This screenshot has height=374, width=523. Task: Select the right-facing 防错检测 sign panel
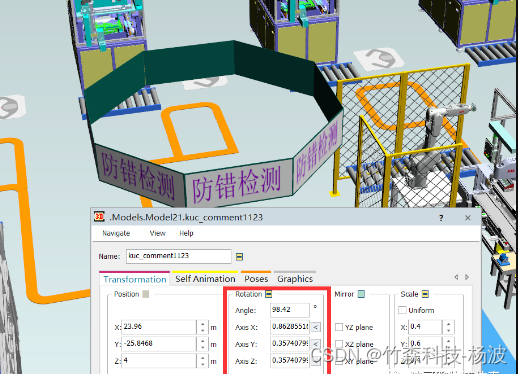pyautogui.click(x=318, y=153)
